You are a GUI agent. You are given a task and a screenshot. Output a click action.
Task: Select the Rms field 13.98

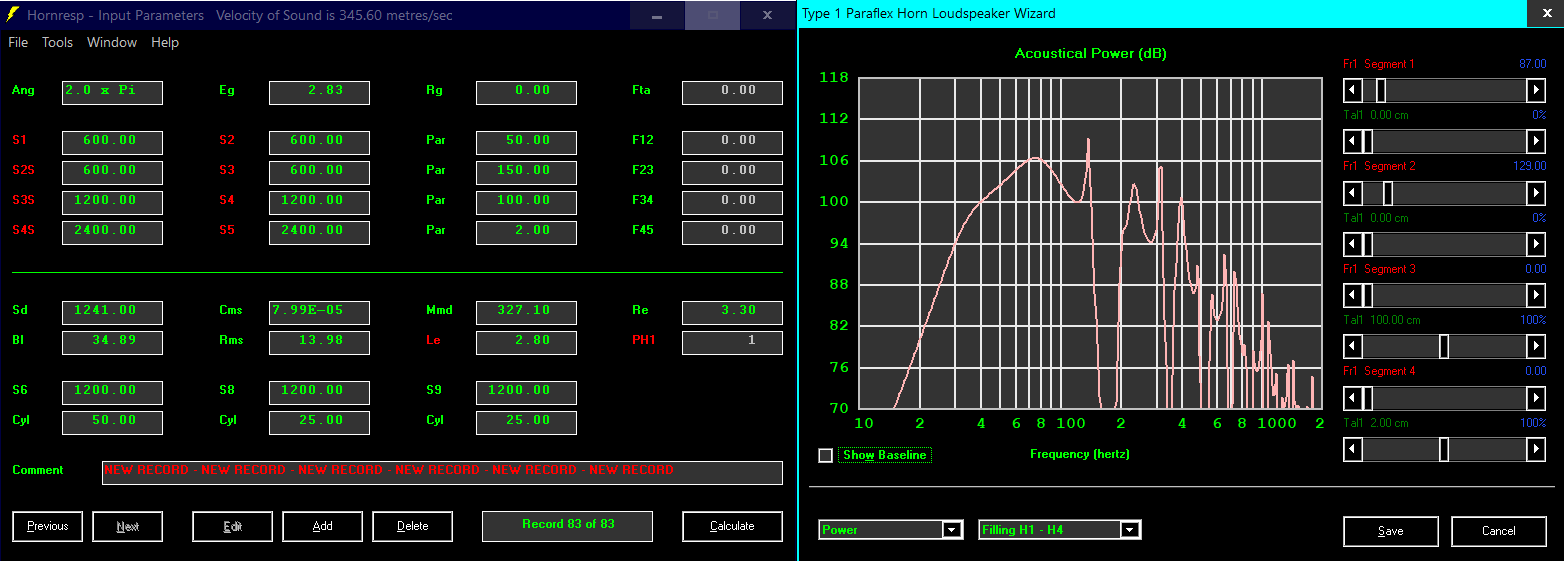coord(319,342)
